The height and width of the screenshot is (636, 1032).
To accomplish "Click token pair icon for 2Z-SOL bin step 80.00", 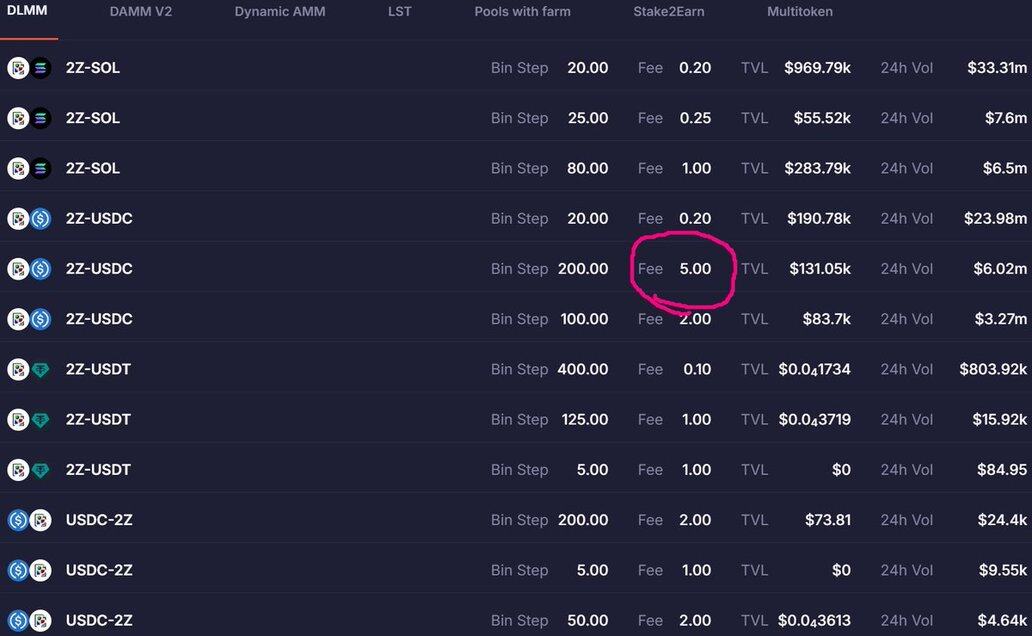I will point(29,168).
